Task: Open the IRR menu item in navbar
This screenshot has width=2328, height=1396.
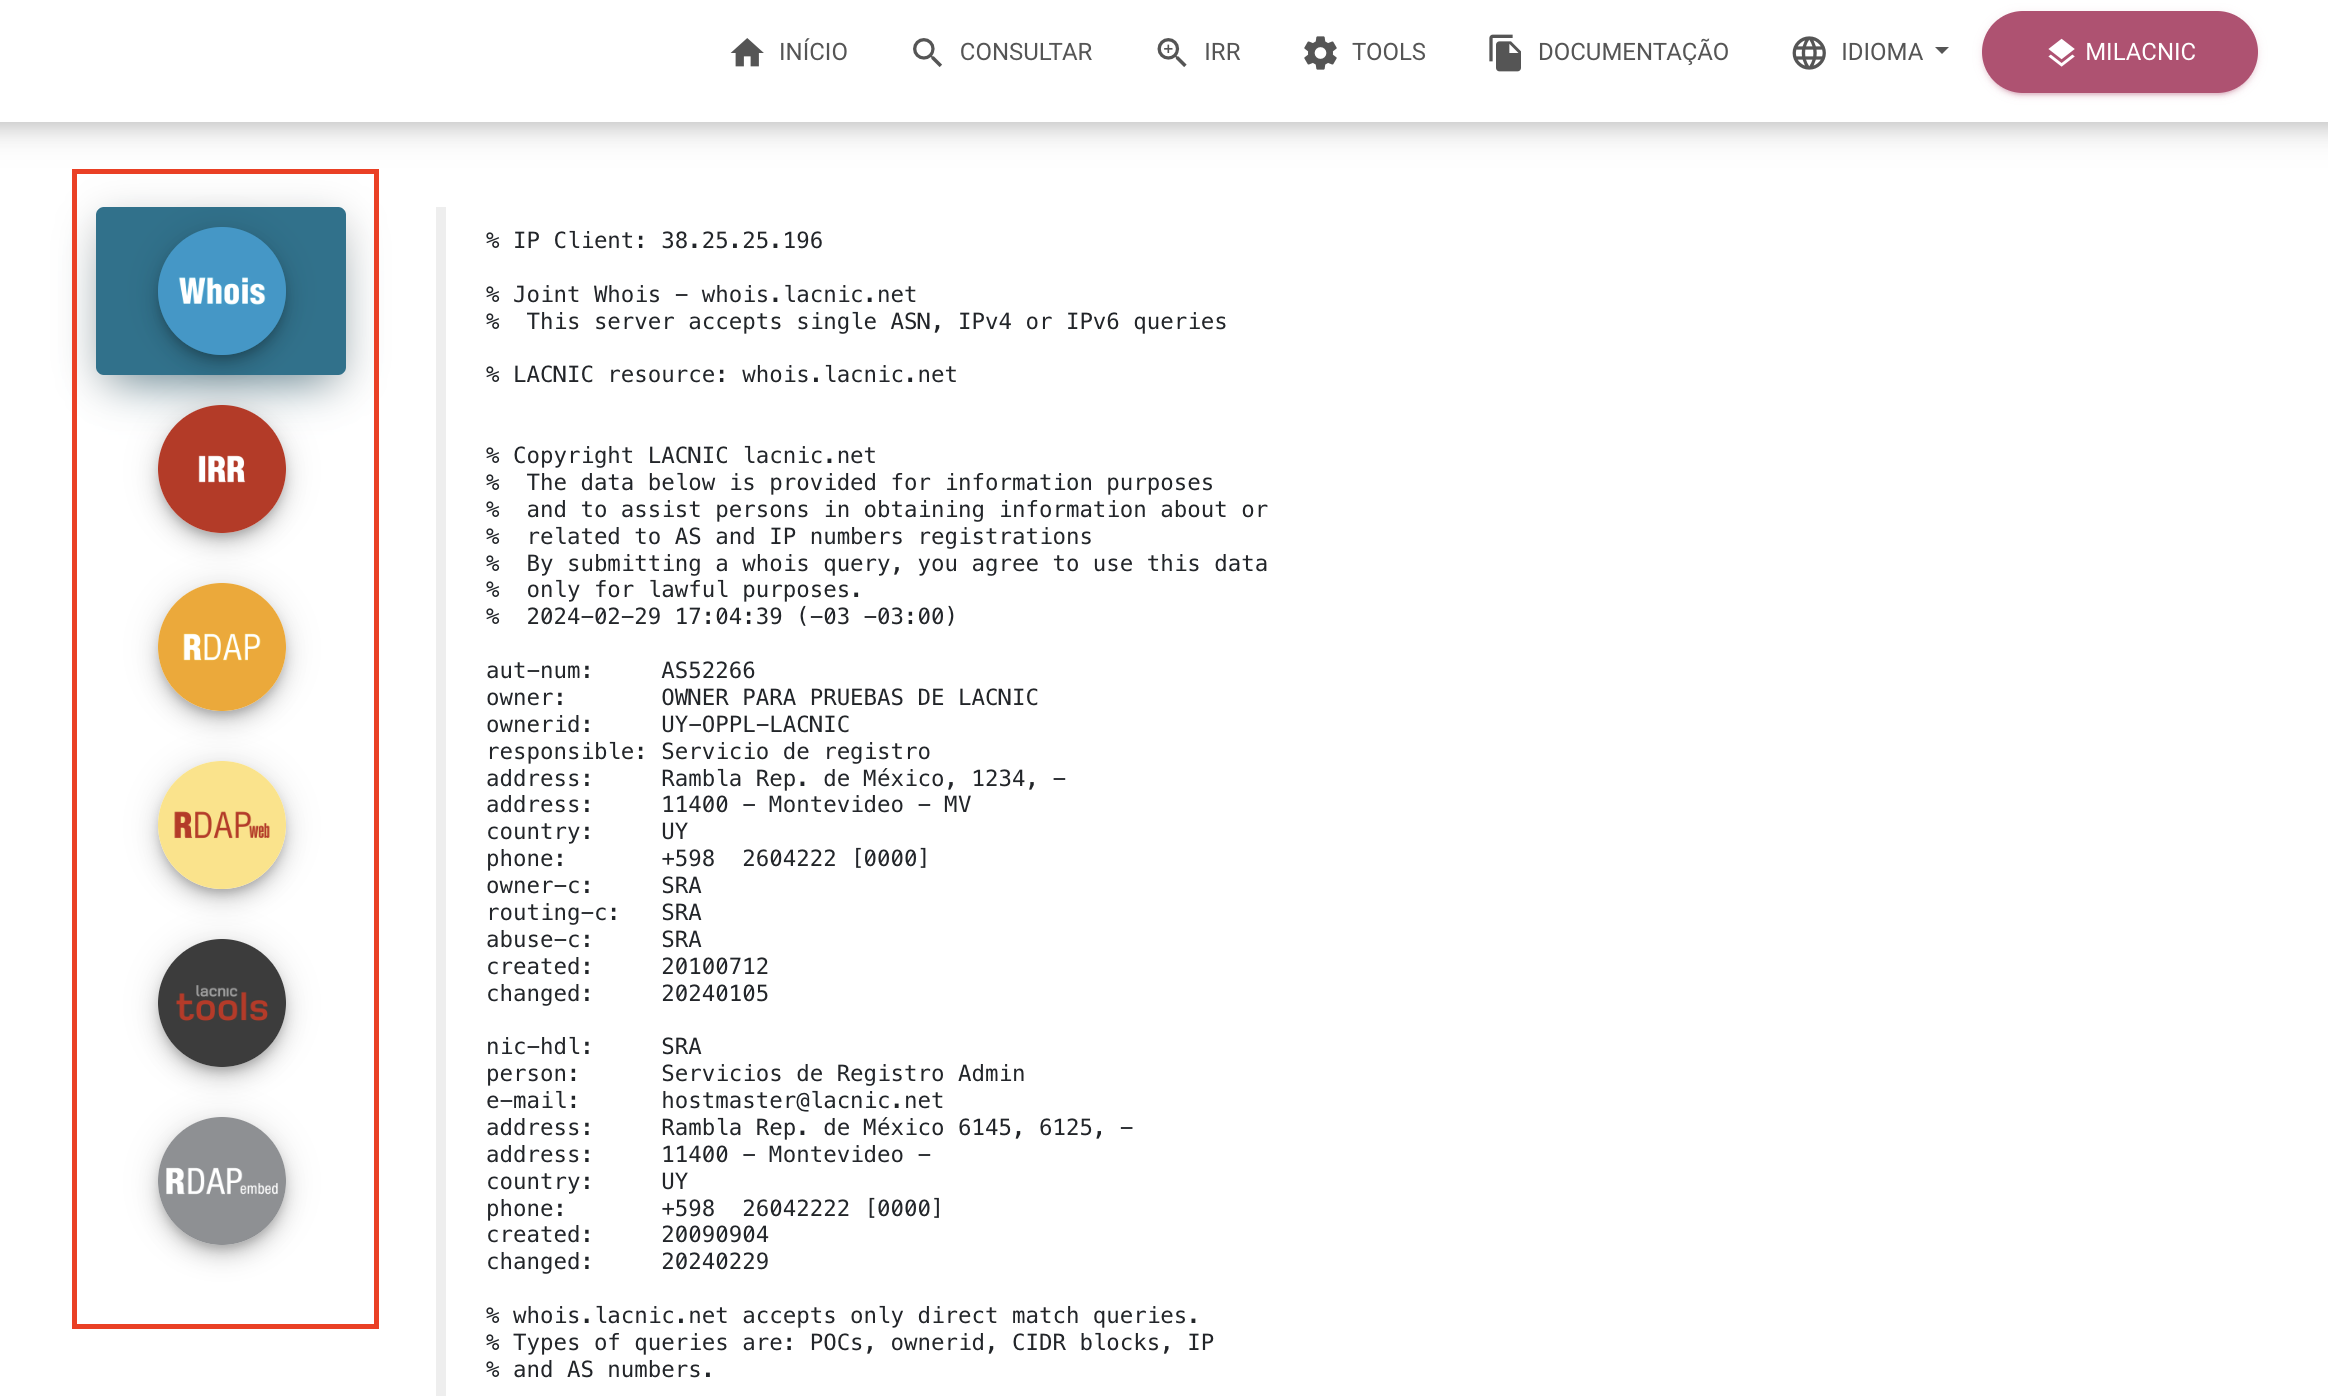Action: pyautogui.click(x=1221, y=52)
